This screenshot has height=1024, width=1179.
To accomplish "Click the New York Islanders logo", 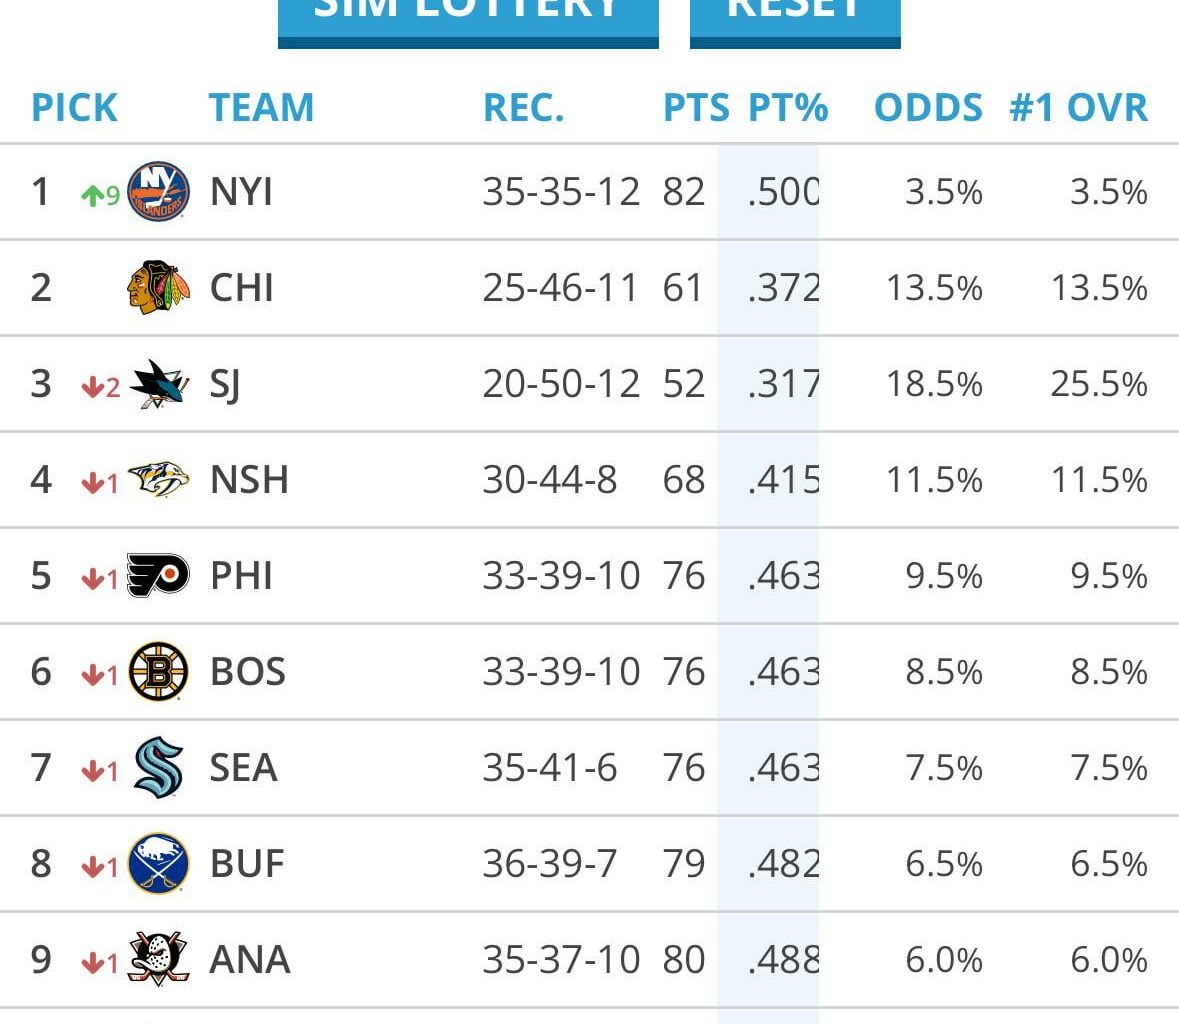I will pyautogui.click(x=158, y=191).
